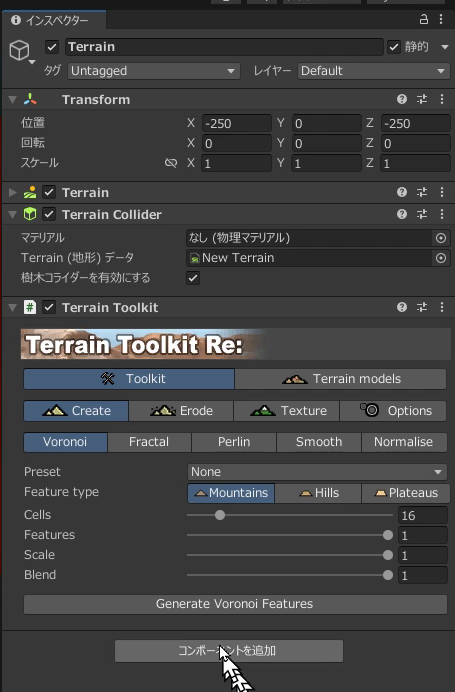Open Transform component help icon
Viewport: 455px width, 692px height.
[402, 99]
